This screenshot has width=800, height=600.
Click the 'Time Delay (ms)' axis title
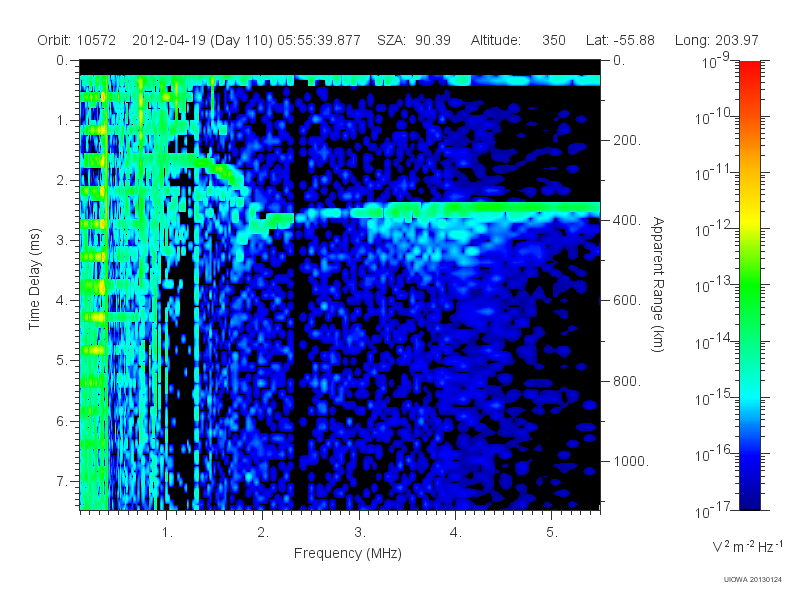coord(34,279)
